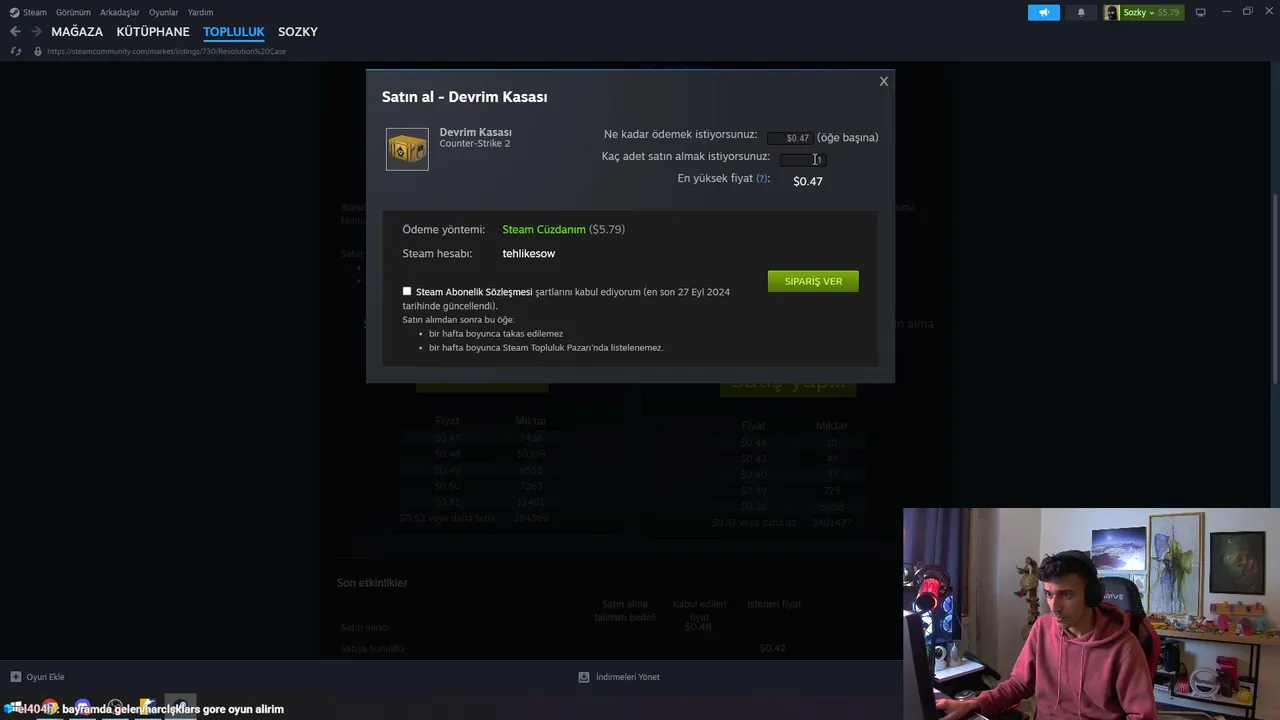Image resolution: width=1280 pixels, height=720 pixels.
Task: Open the Arkadaşlar menu
Action: click(120, 12)
